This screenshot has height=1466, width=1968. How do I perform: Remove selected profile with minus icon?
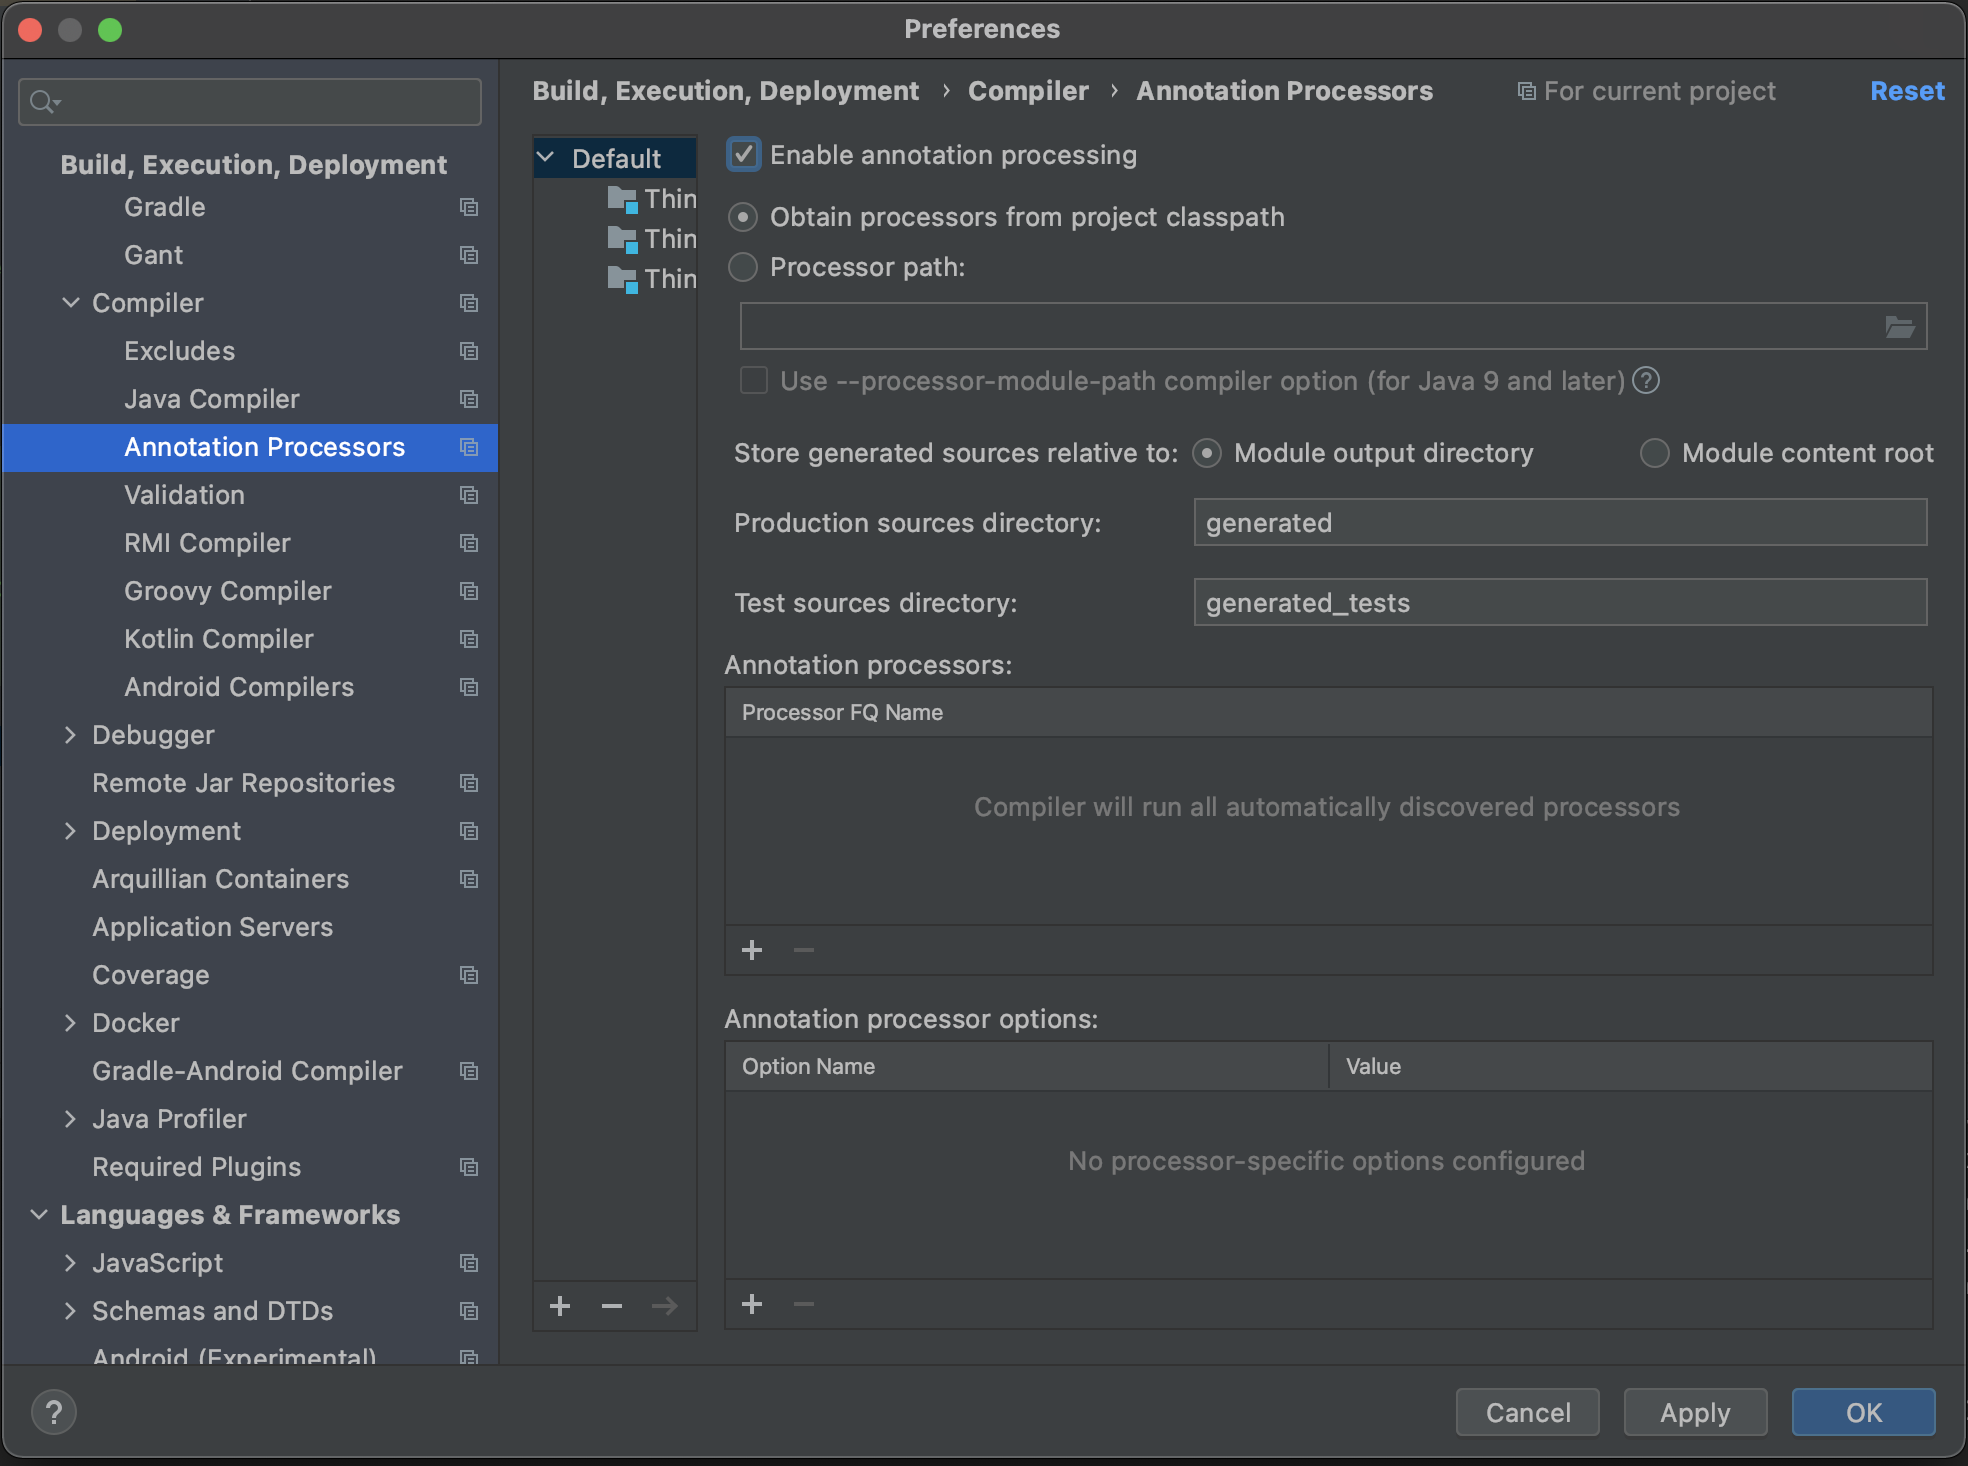pos(612,1306)
